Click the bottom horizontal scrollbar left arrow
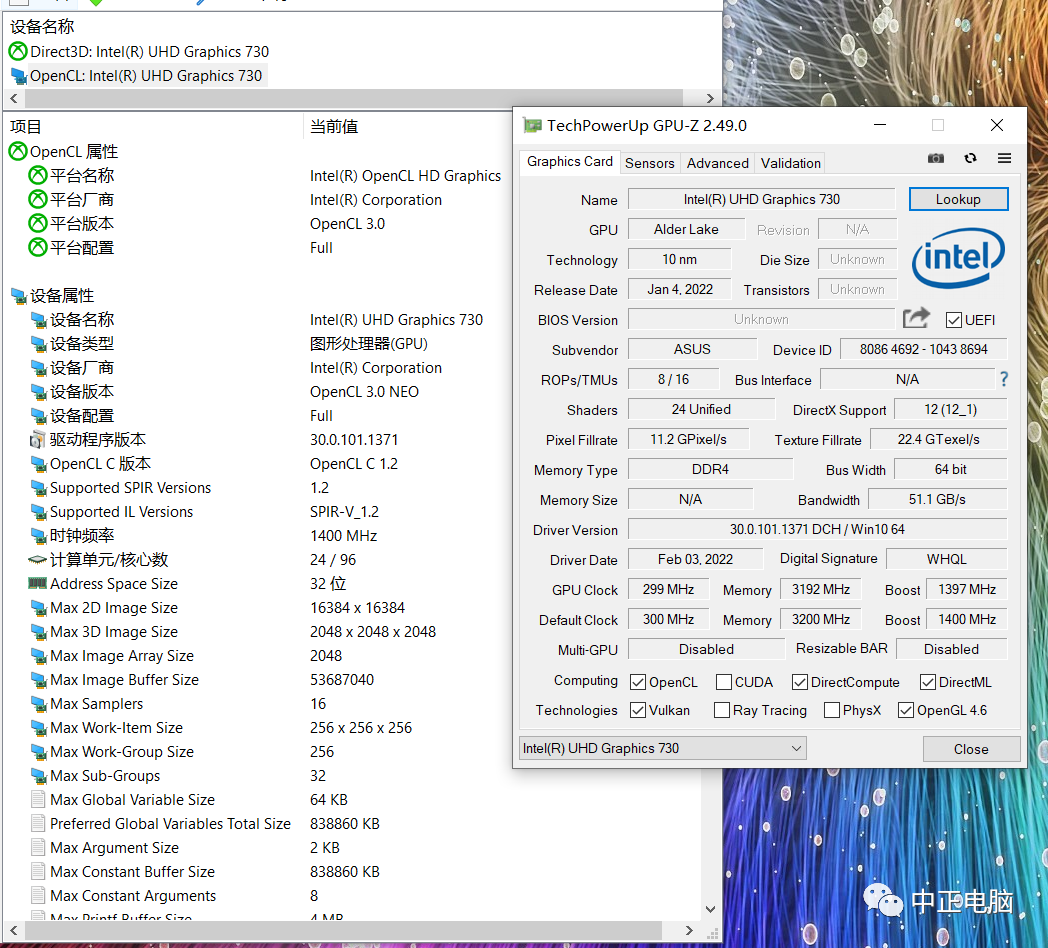 (x=14, y=931)
